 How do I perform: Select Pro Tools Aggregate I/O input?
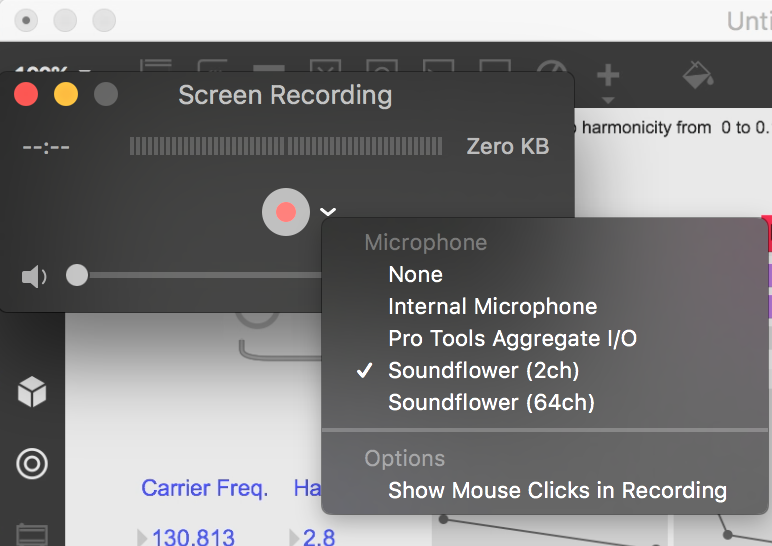(x=513, y=338)
